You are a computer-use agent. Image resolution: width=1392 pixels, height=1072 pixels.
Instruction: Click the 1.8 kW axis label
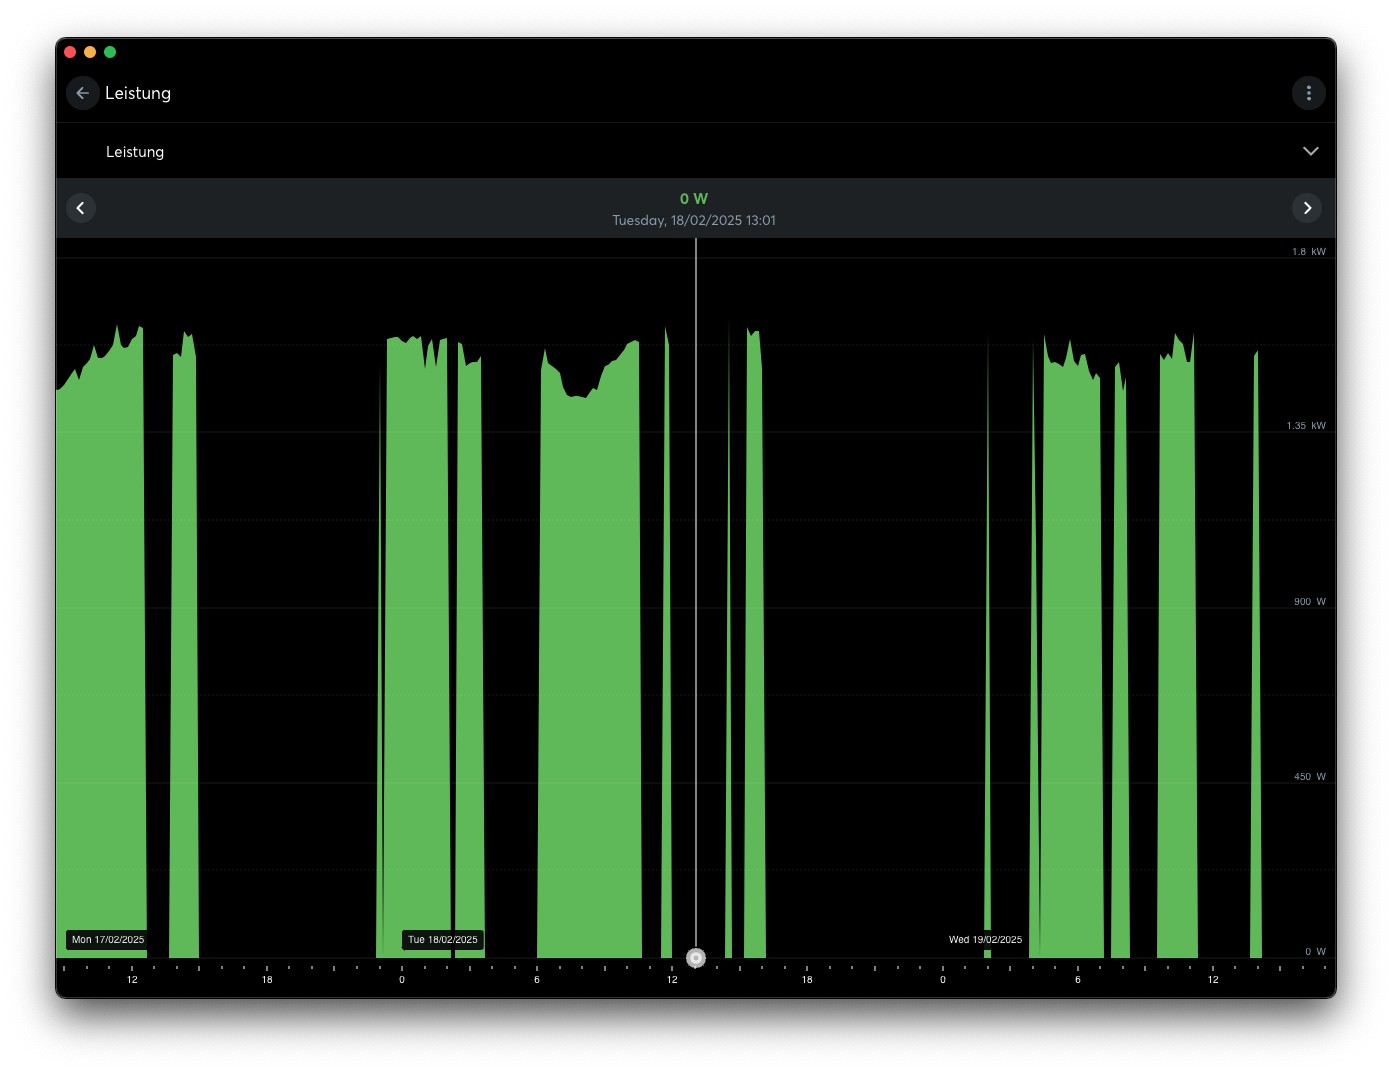pyautogui.click(x=1308, y=252)
